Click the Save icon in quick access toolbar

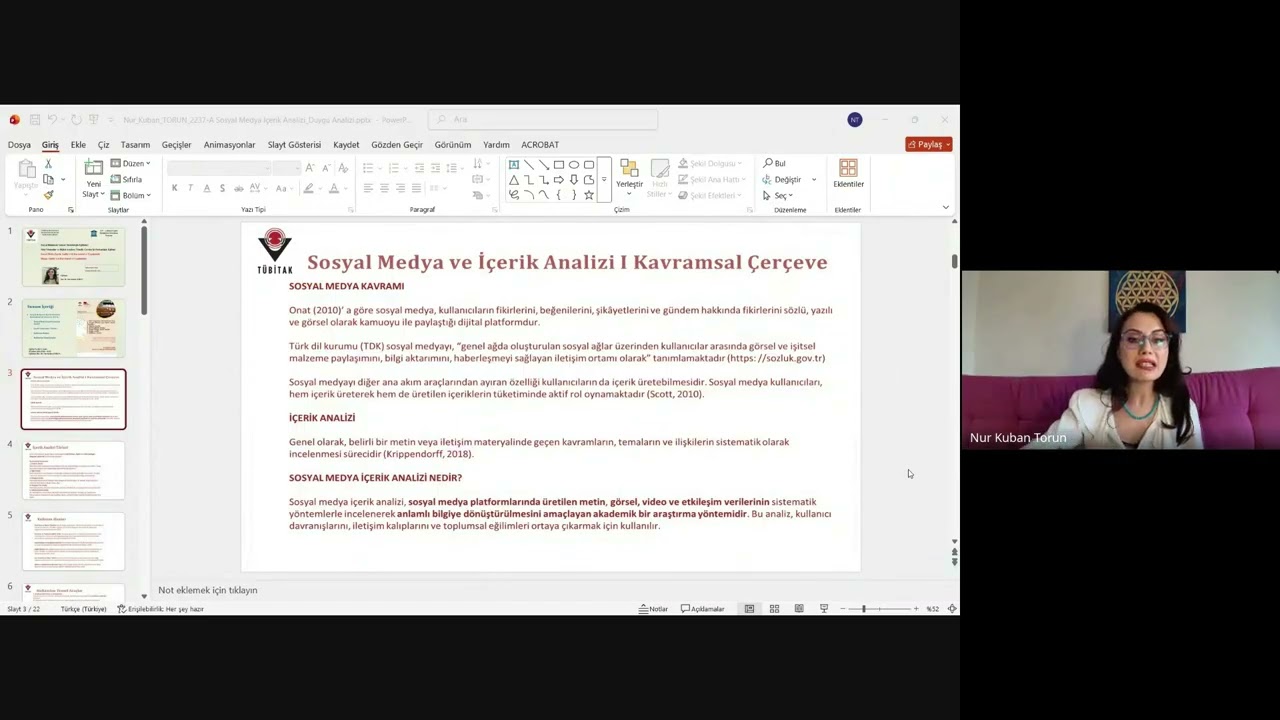pyautogui.click(x=35, y=120)
